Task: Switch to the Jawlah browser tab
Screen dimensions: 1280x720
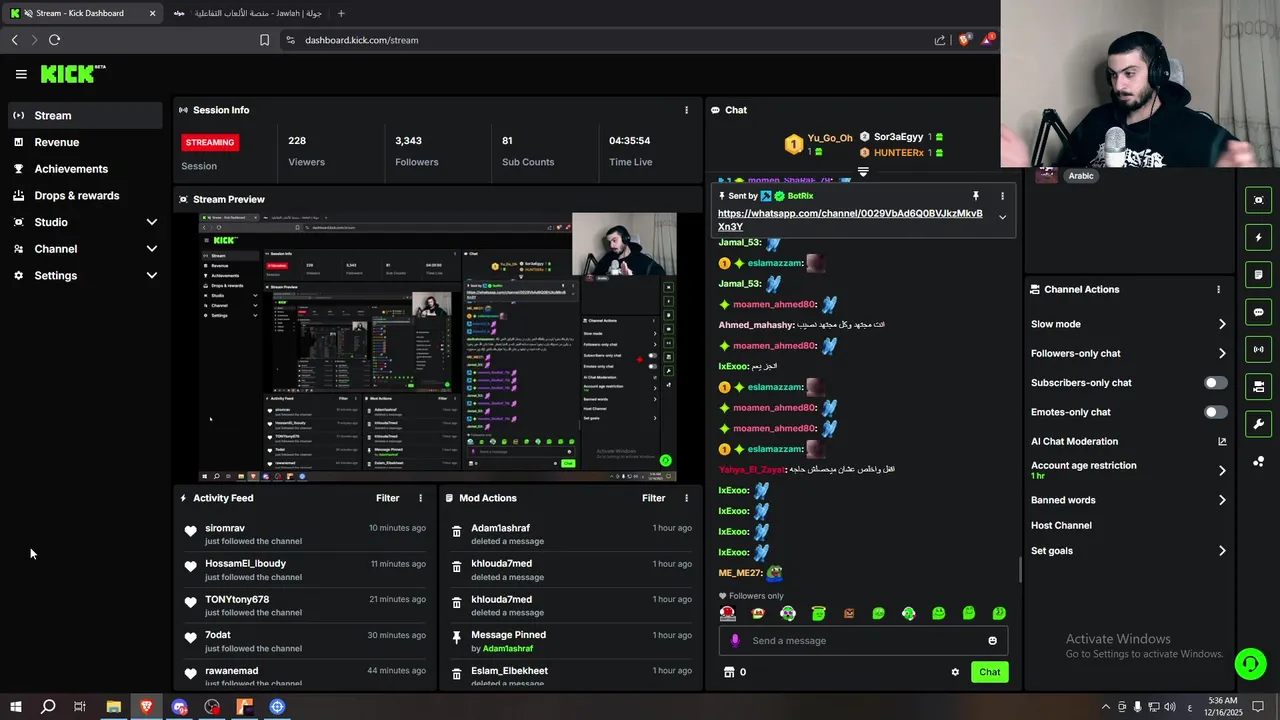Action: click(247, 13)
